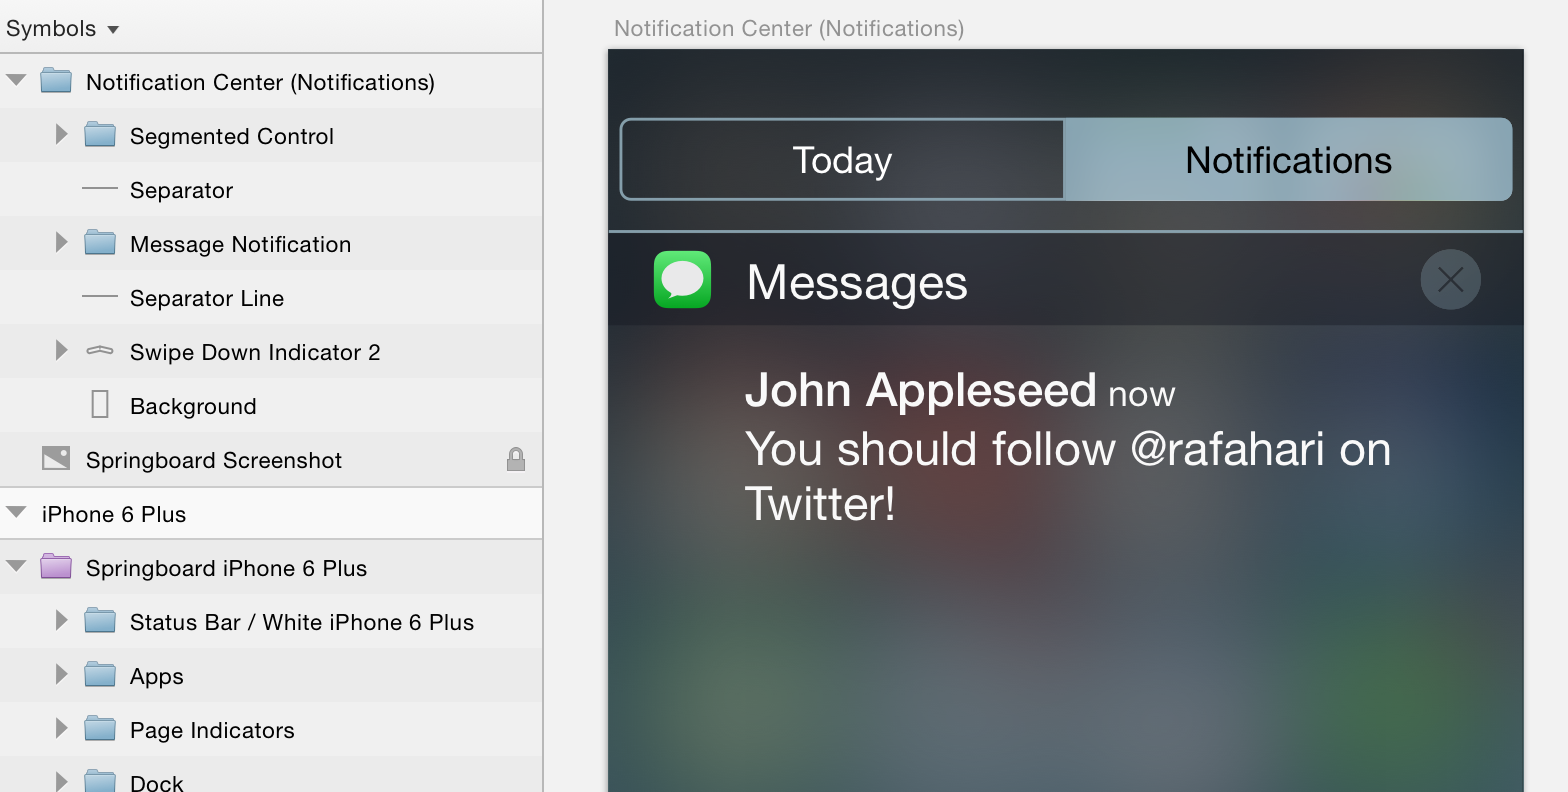This screenshot has width=1568, height=792.
Task: Click the Swipe Down Indicator shape icon
Action: coord(100,351)
